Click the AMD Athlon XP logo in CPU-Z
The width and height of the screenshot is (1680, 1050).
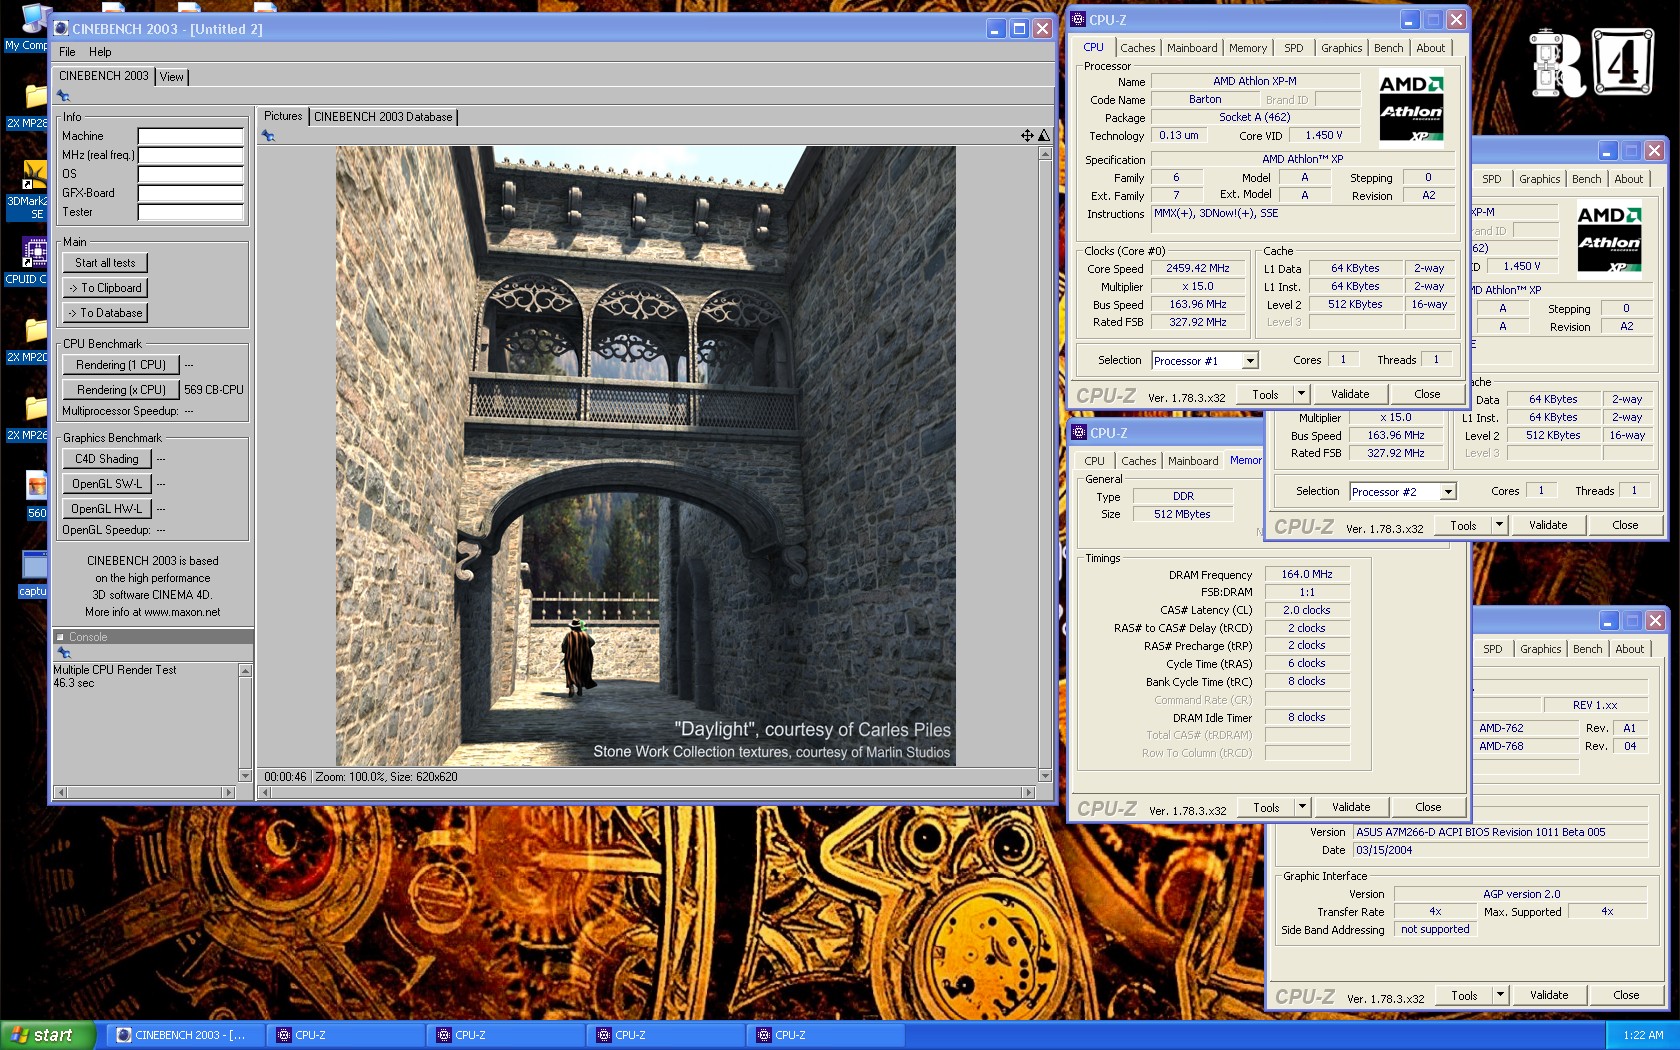[x=1411, y=106]
